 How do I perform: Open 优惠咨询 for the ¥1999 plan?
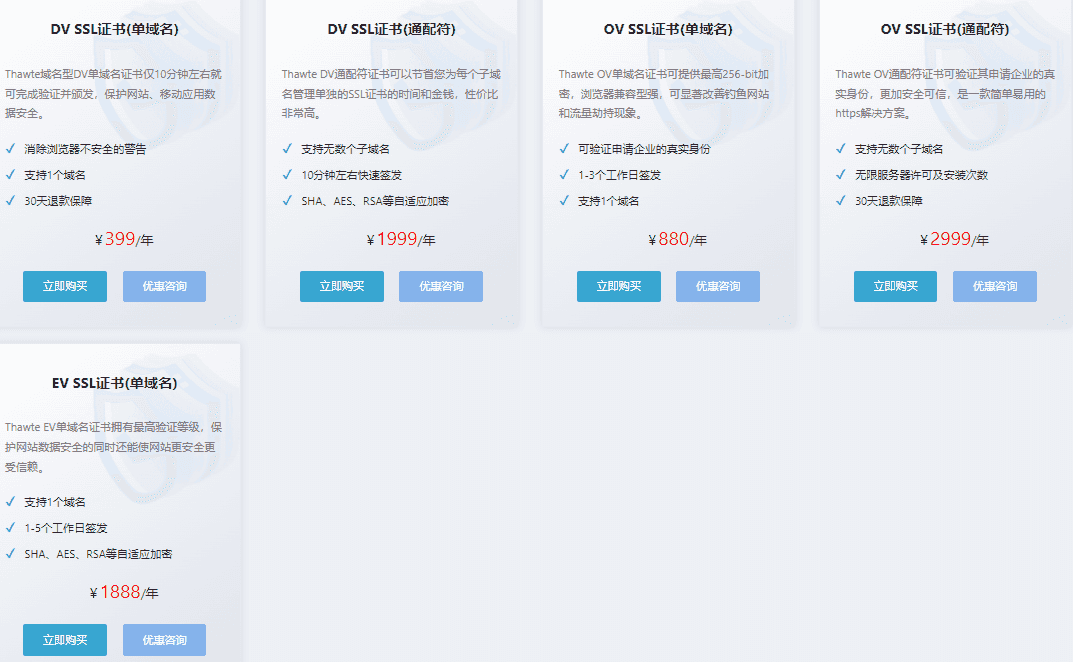[441, 286]
